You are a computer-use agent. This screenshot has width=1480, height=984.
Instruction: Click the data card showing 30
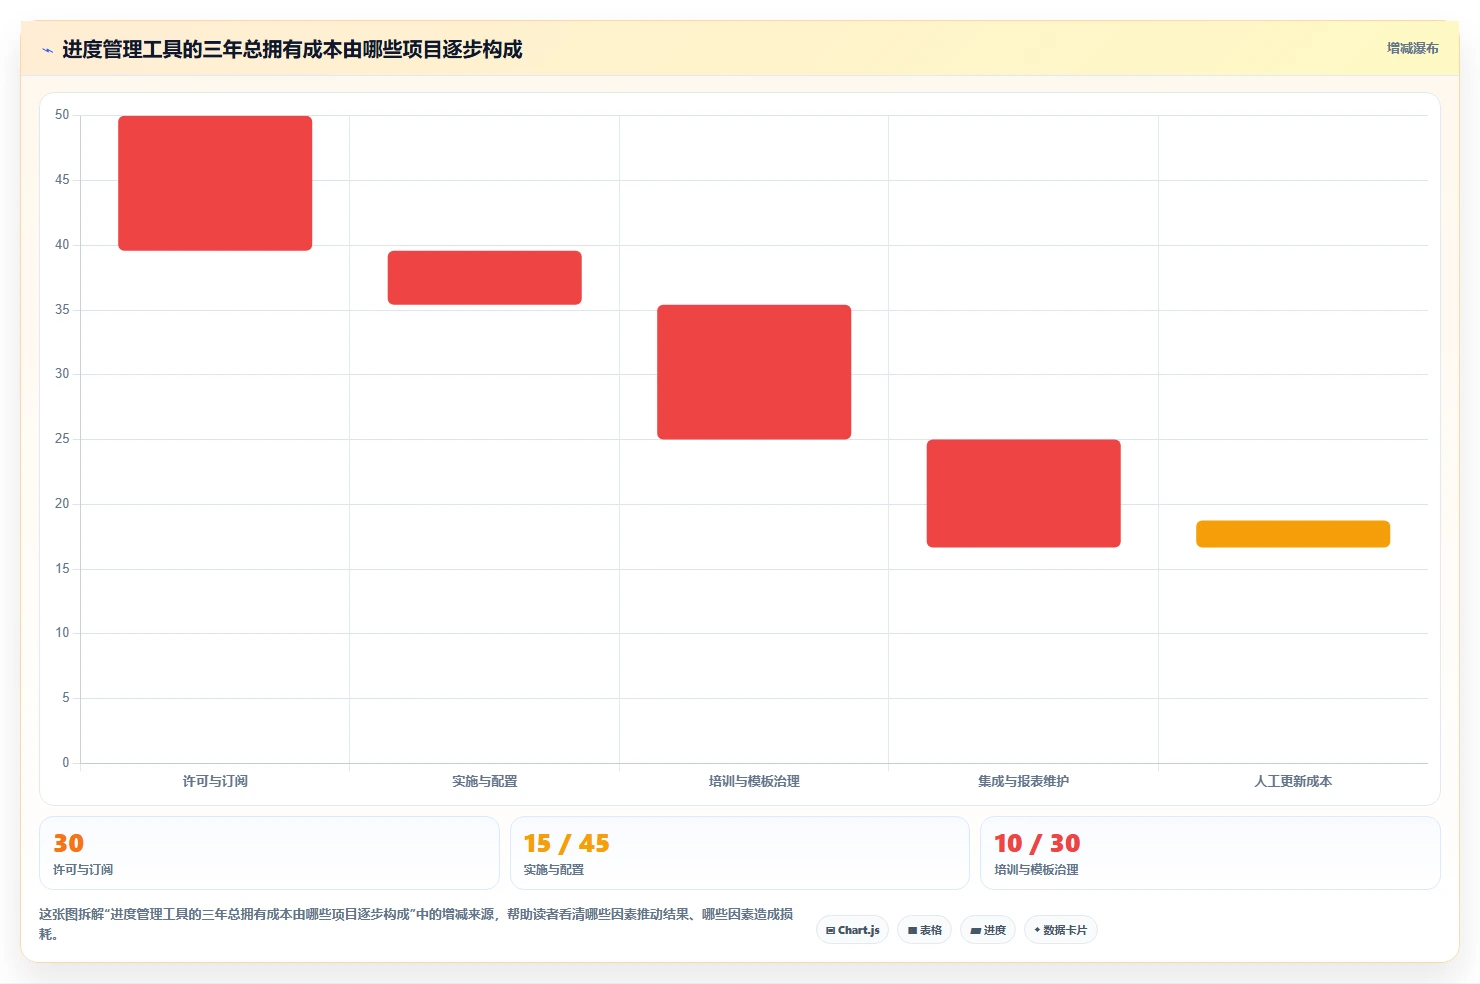(269, 853)
